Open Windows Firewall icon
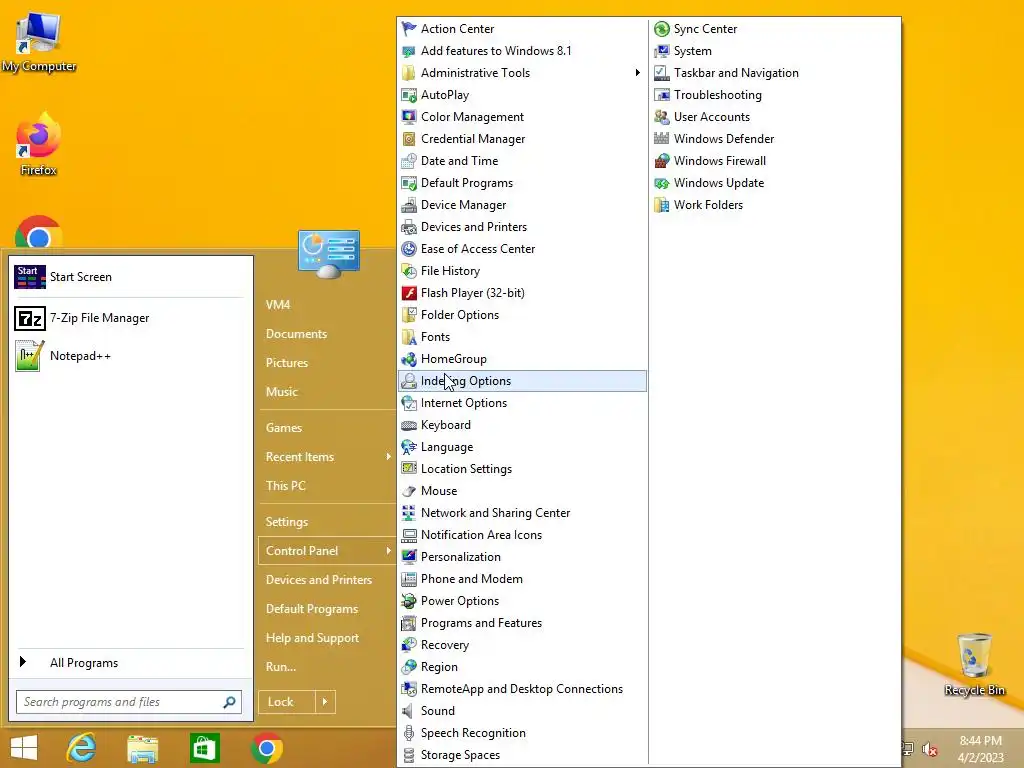This screenshot has width=1024, height=768. 662,161
